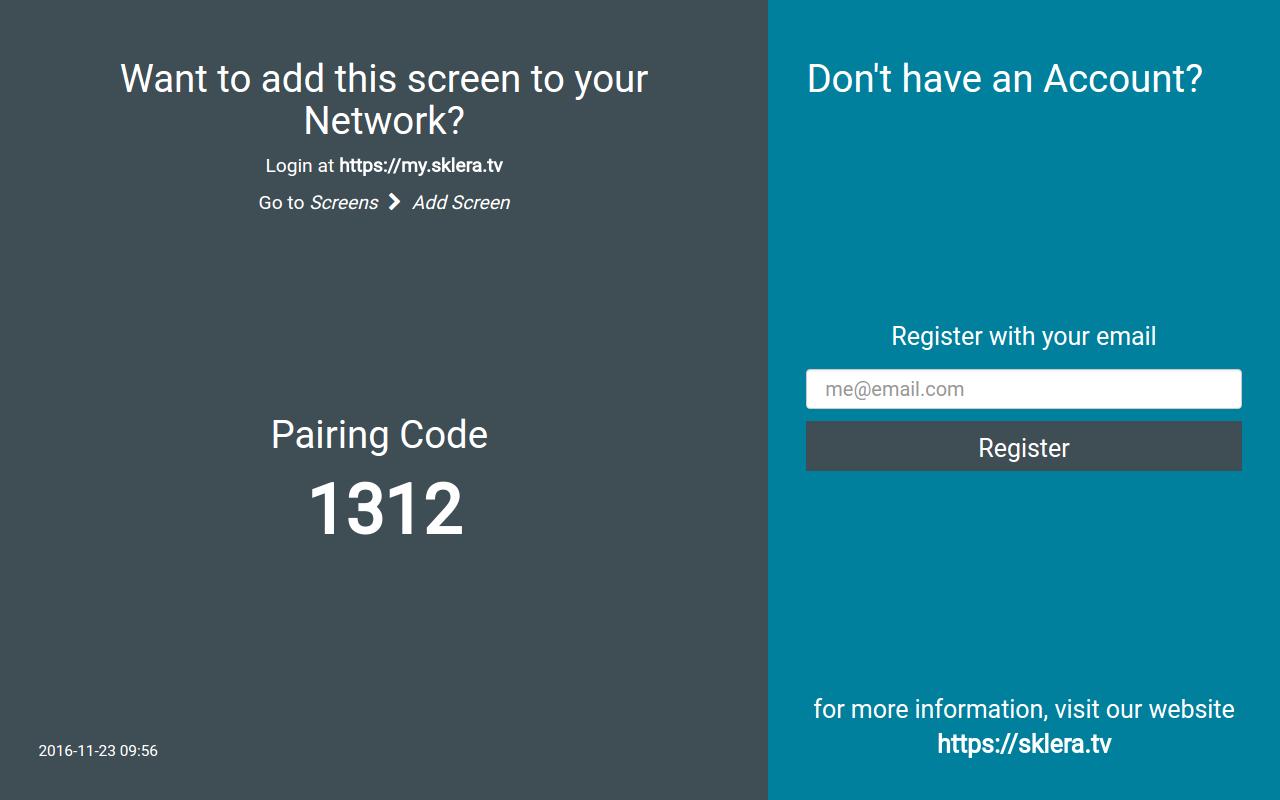Screen dimensions: 1280x800
Task: Click the Want to add this screen heading line
Action: (384, 79)
